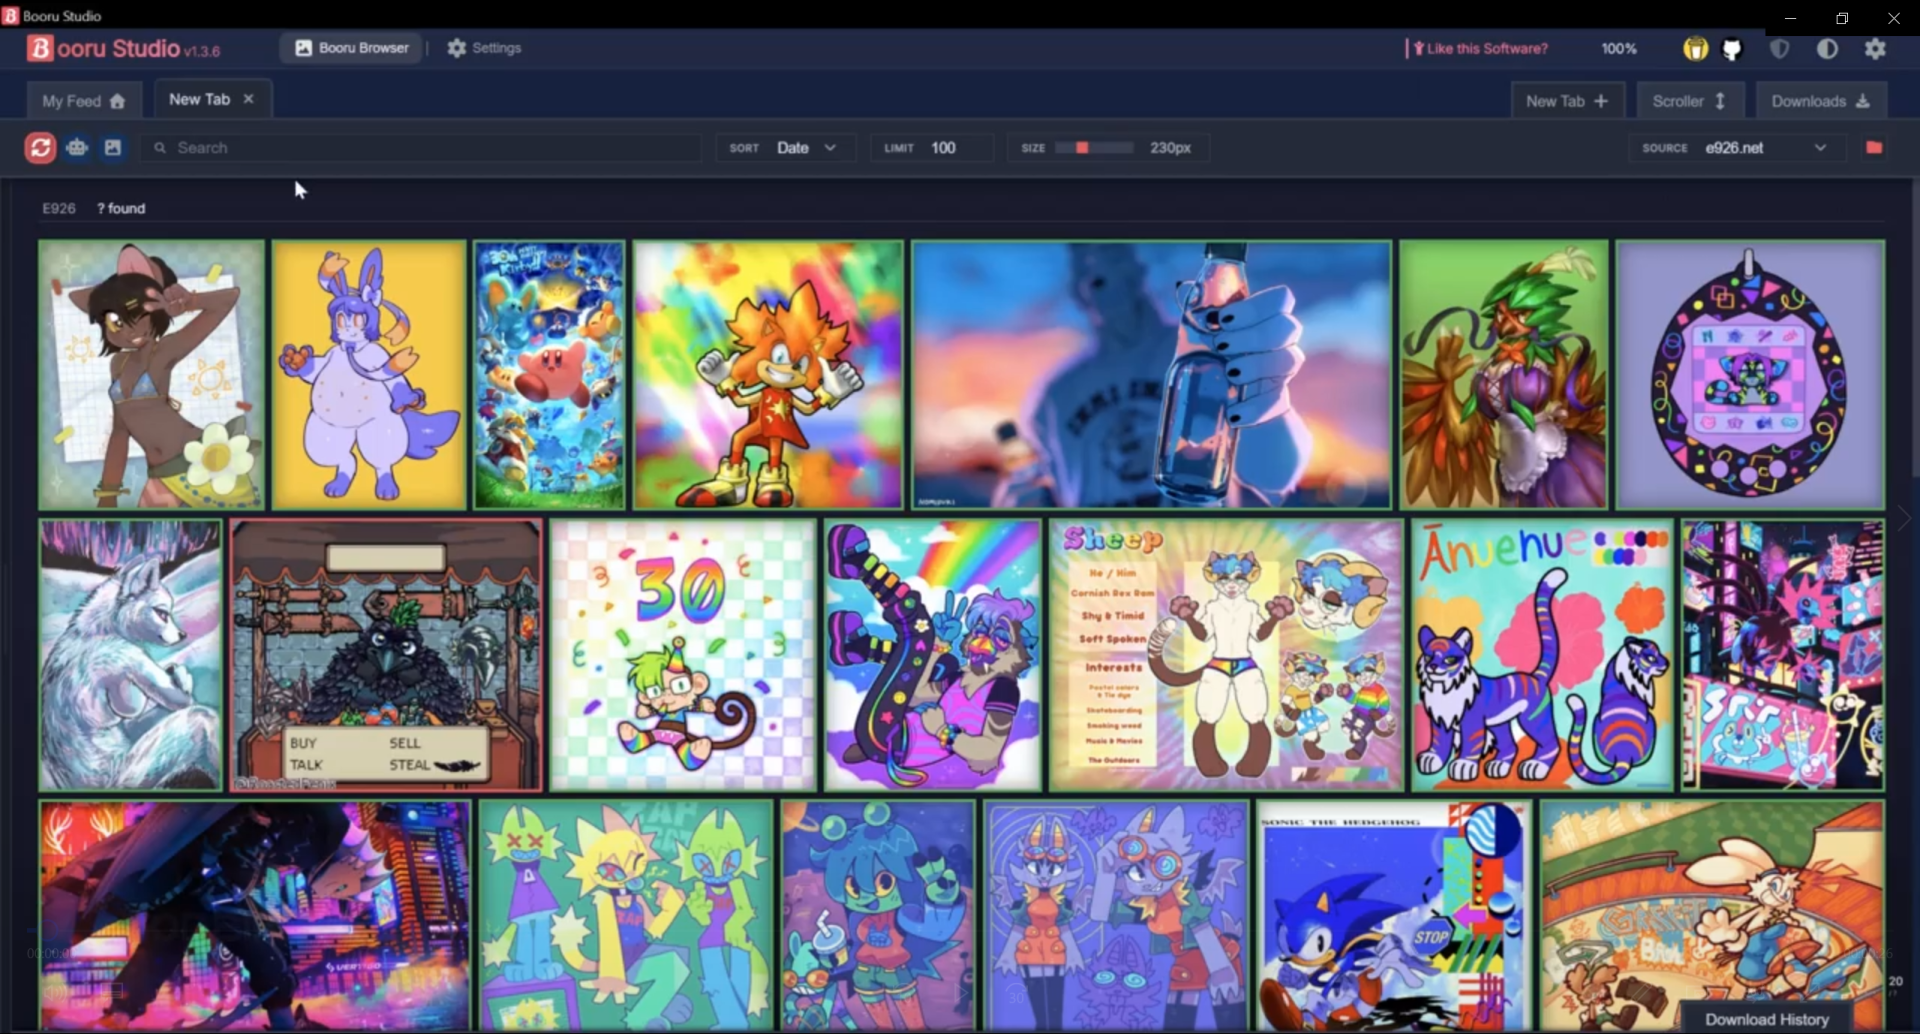Screen dimensions: 1920x1034
Task: Switch to the My Feed tab
Action: 84,101
